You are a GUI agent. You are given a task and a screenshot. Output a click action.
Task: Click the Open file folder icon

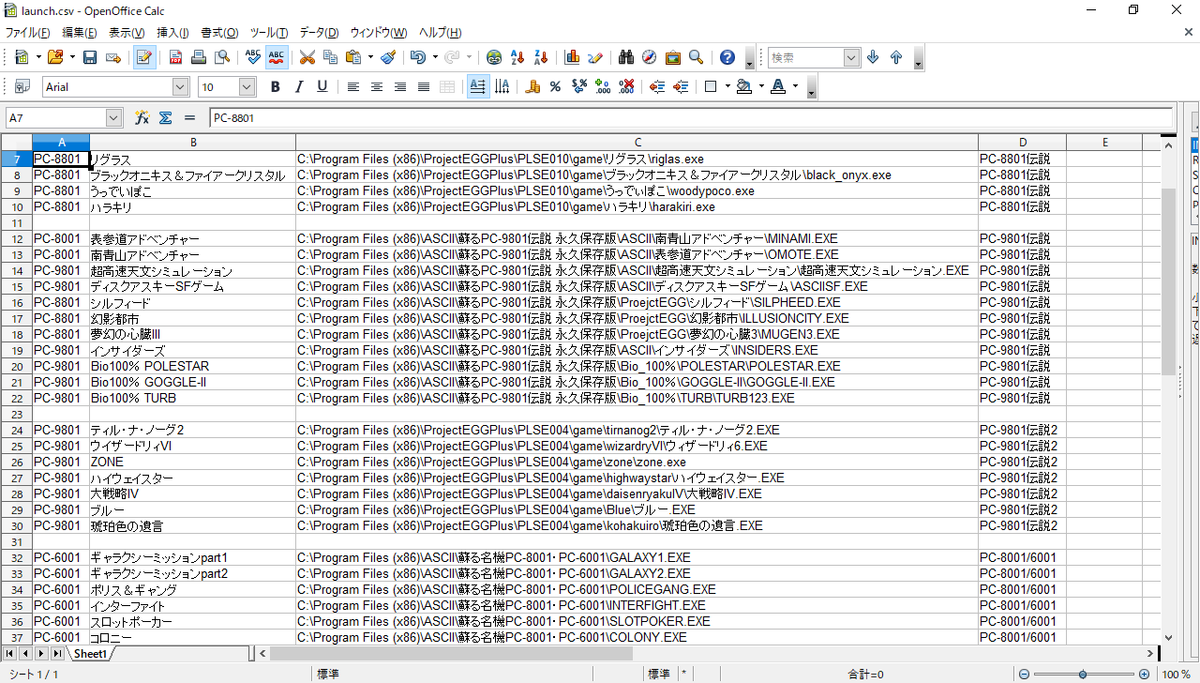click(54, 58)
